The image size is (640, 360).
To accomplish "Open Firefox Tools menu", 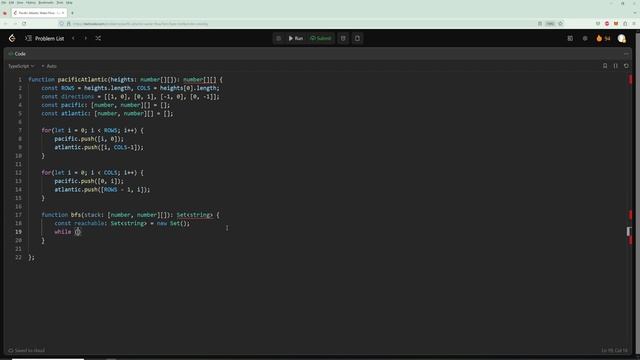I will [x=60, y=2].
